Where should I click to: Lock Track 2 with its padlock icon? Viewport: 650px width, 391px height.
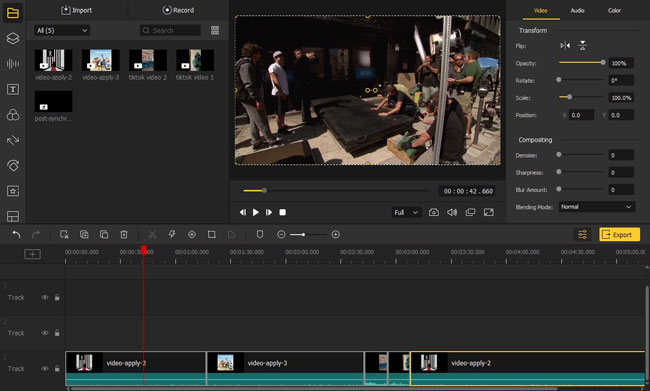tap(57, 333)
